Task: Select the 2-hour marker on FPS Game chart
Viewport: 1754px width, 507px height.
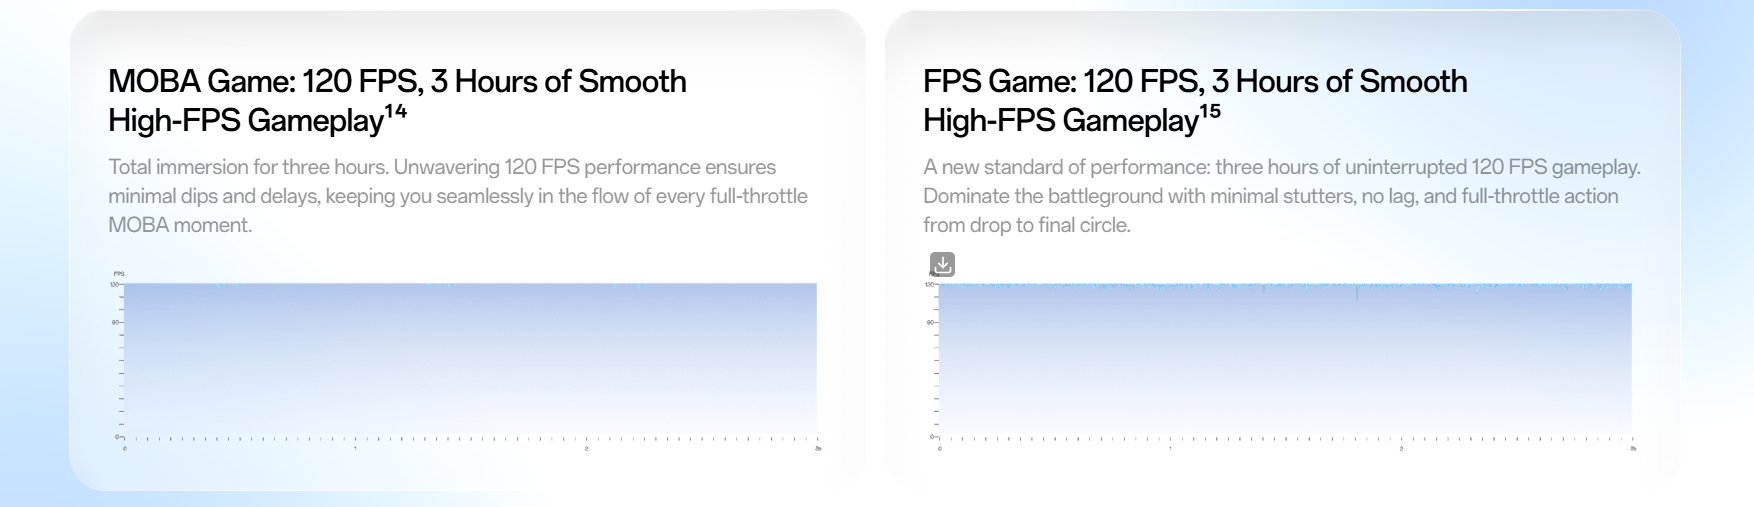Action: (1401, 448)
